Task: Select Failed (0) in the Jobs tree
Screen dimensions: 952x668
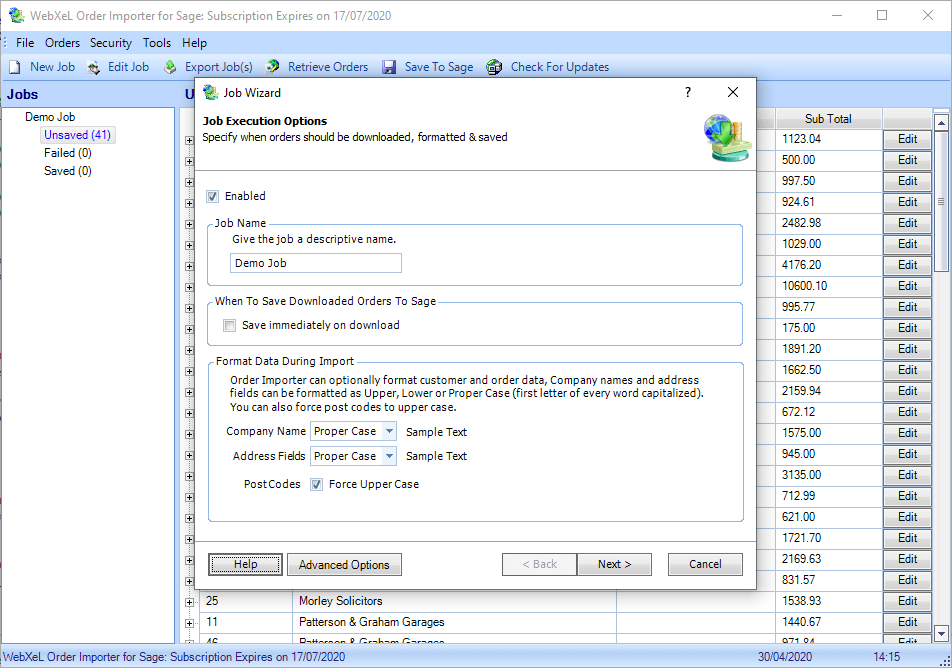Action: click(x=67, y=153)
